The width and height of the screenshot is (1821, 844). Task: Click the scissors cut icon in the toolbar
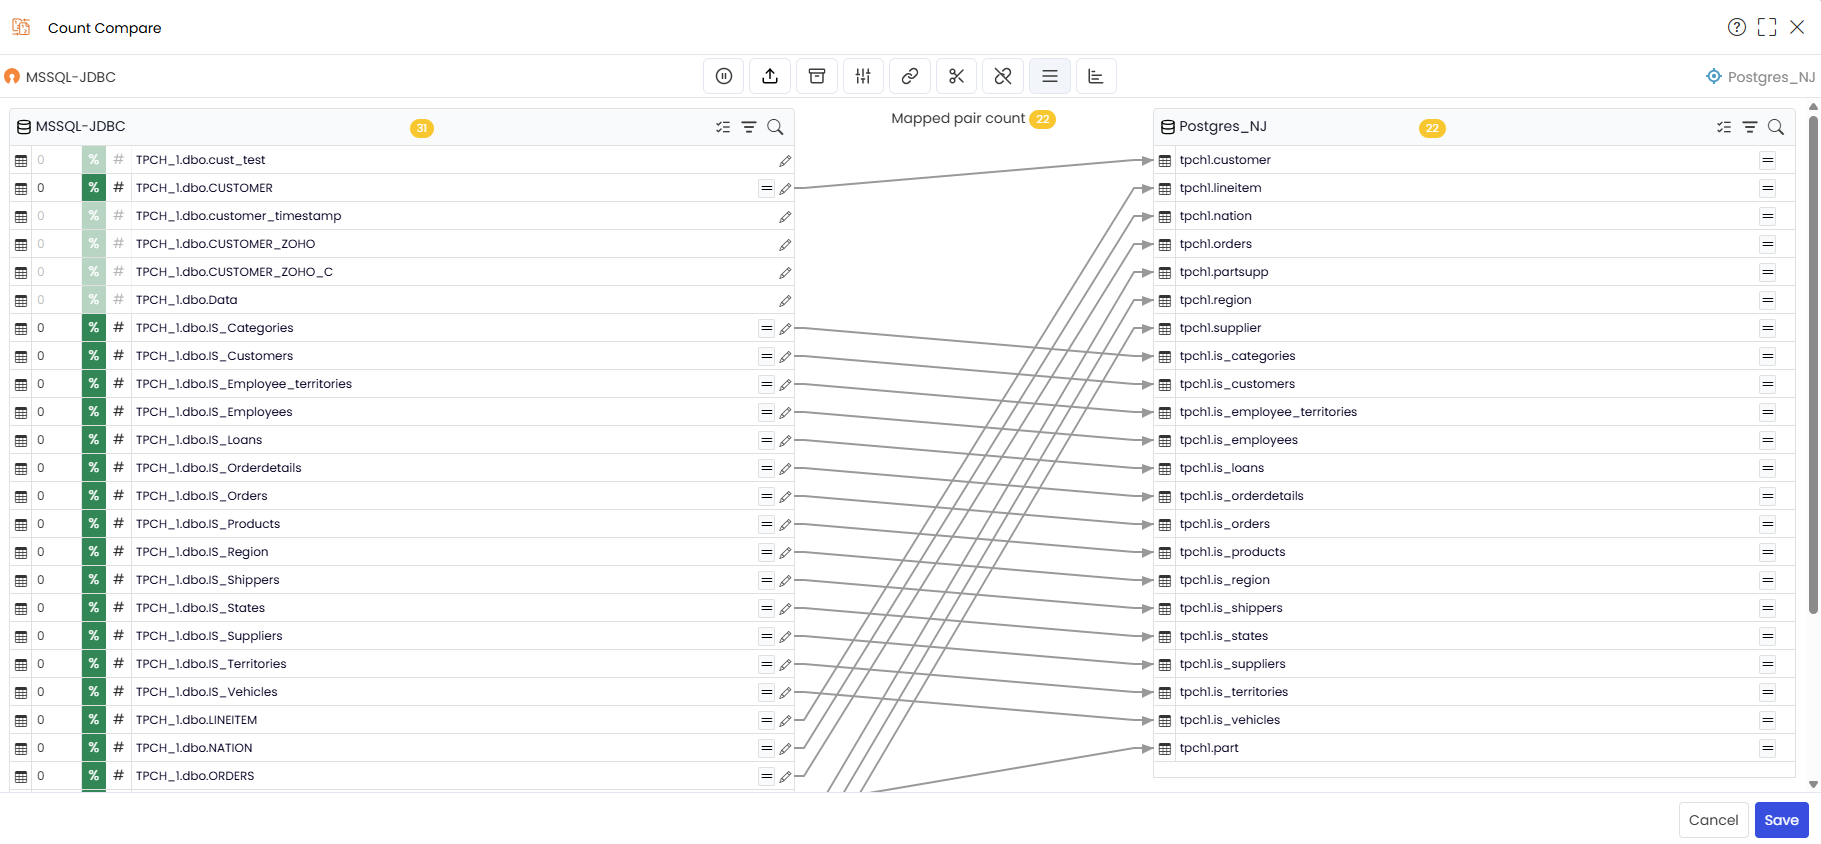pyautogui.click(x=956, y=76)
